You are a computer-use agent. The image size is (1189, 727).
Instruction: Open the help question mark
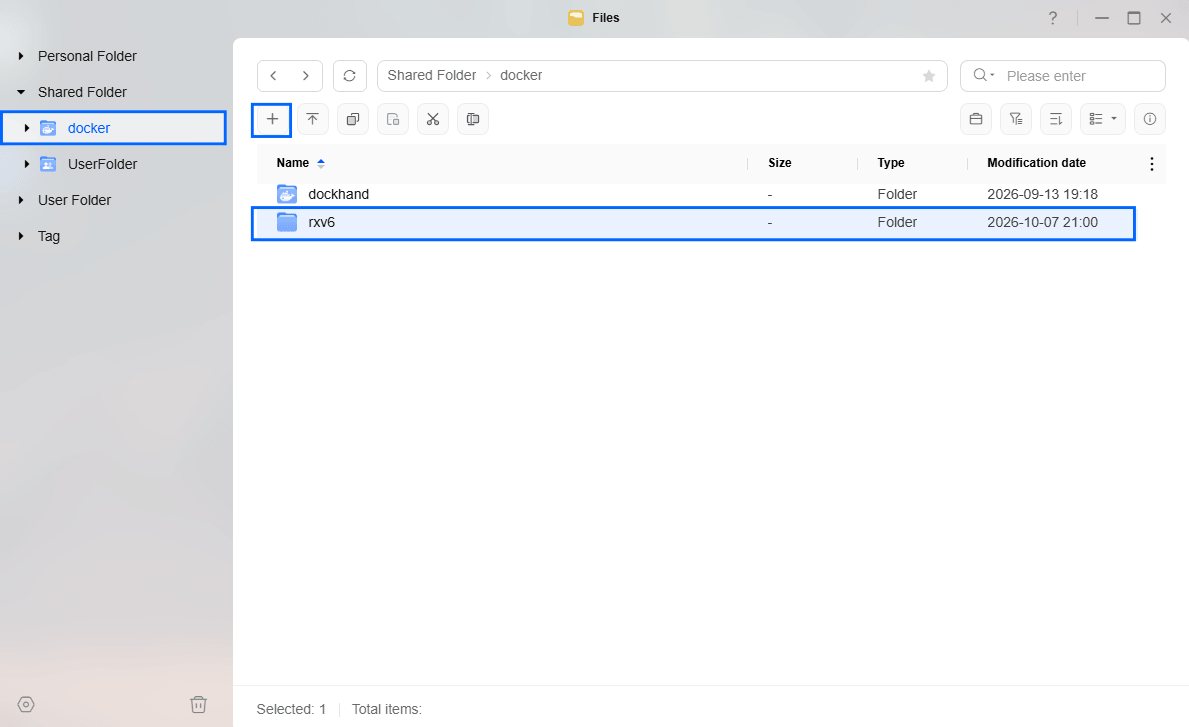(1053, 17)
